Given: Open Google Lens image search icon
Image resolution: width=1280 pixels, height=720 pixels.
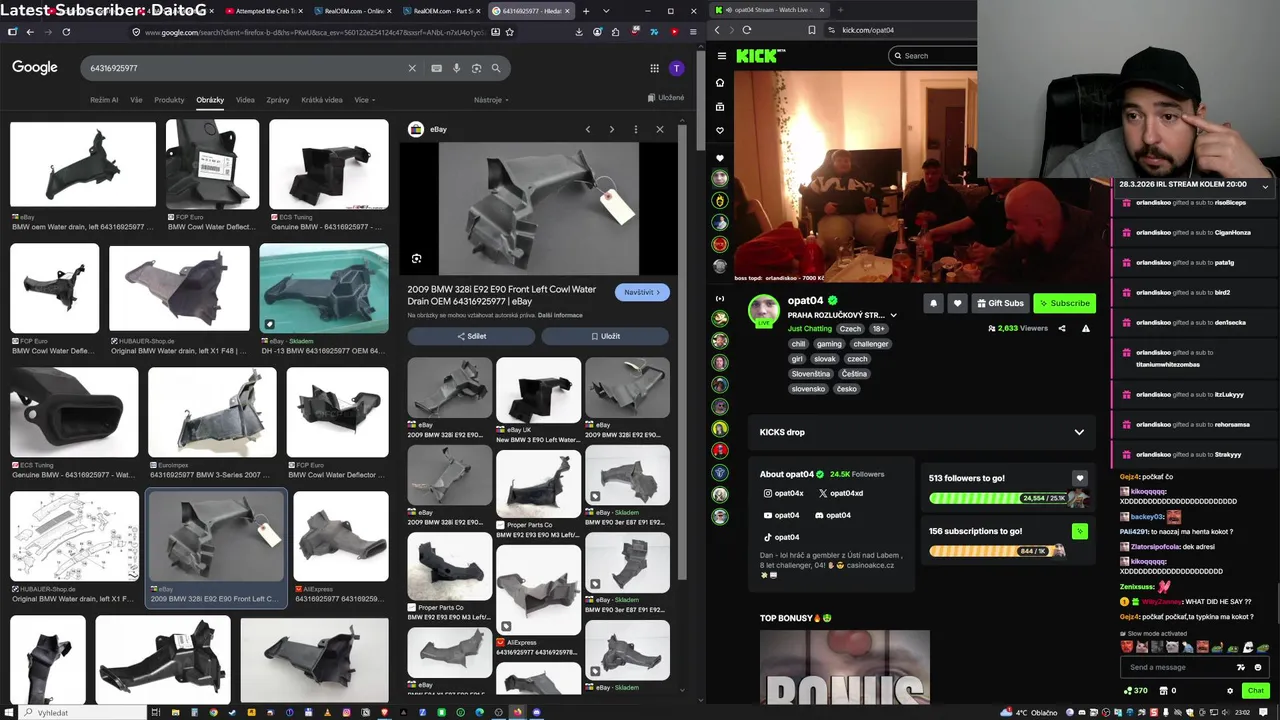Looking at the screenshot, I should (x=476, y=68).
